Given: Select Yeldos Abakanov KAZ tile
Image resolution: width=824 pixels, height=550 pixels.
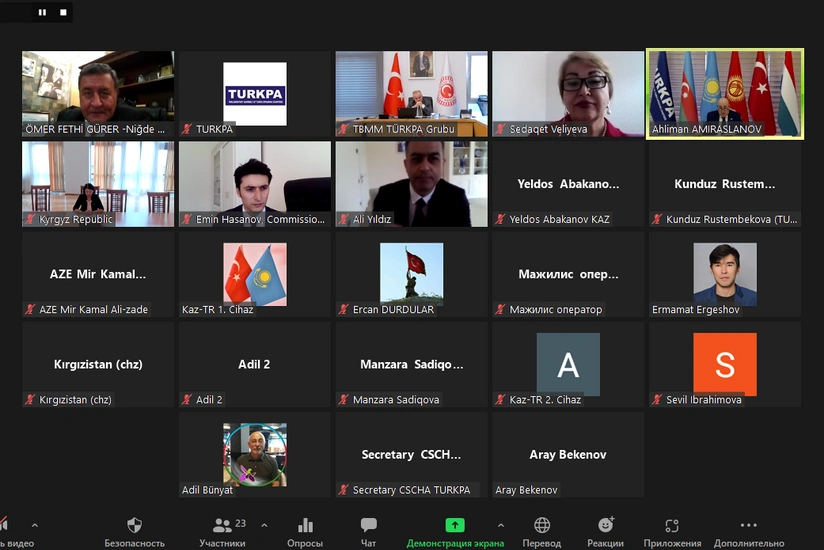Looking at the screenshot, I should click(x=568, y=184).
